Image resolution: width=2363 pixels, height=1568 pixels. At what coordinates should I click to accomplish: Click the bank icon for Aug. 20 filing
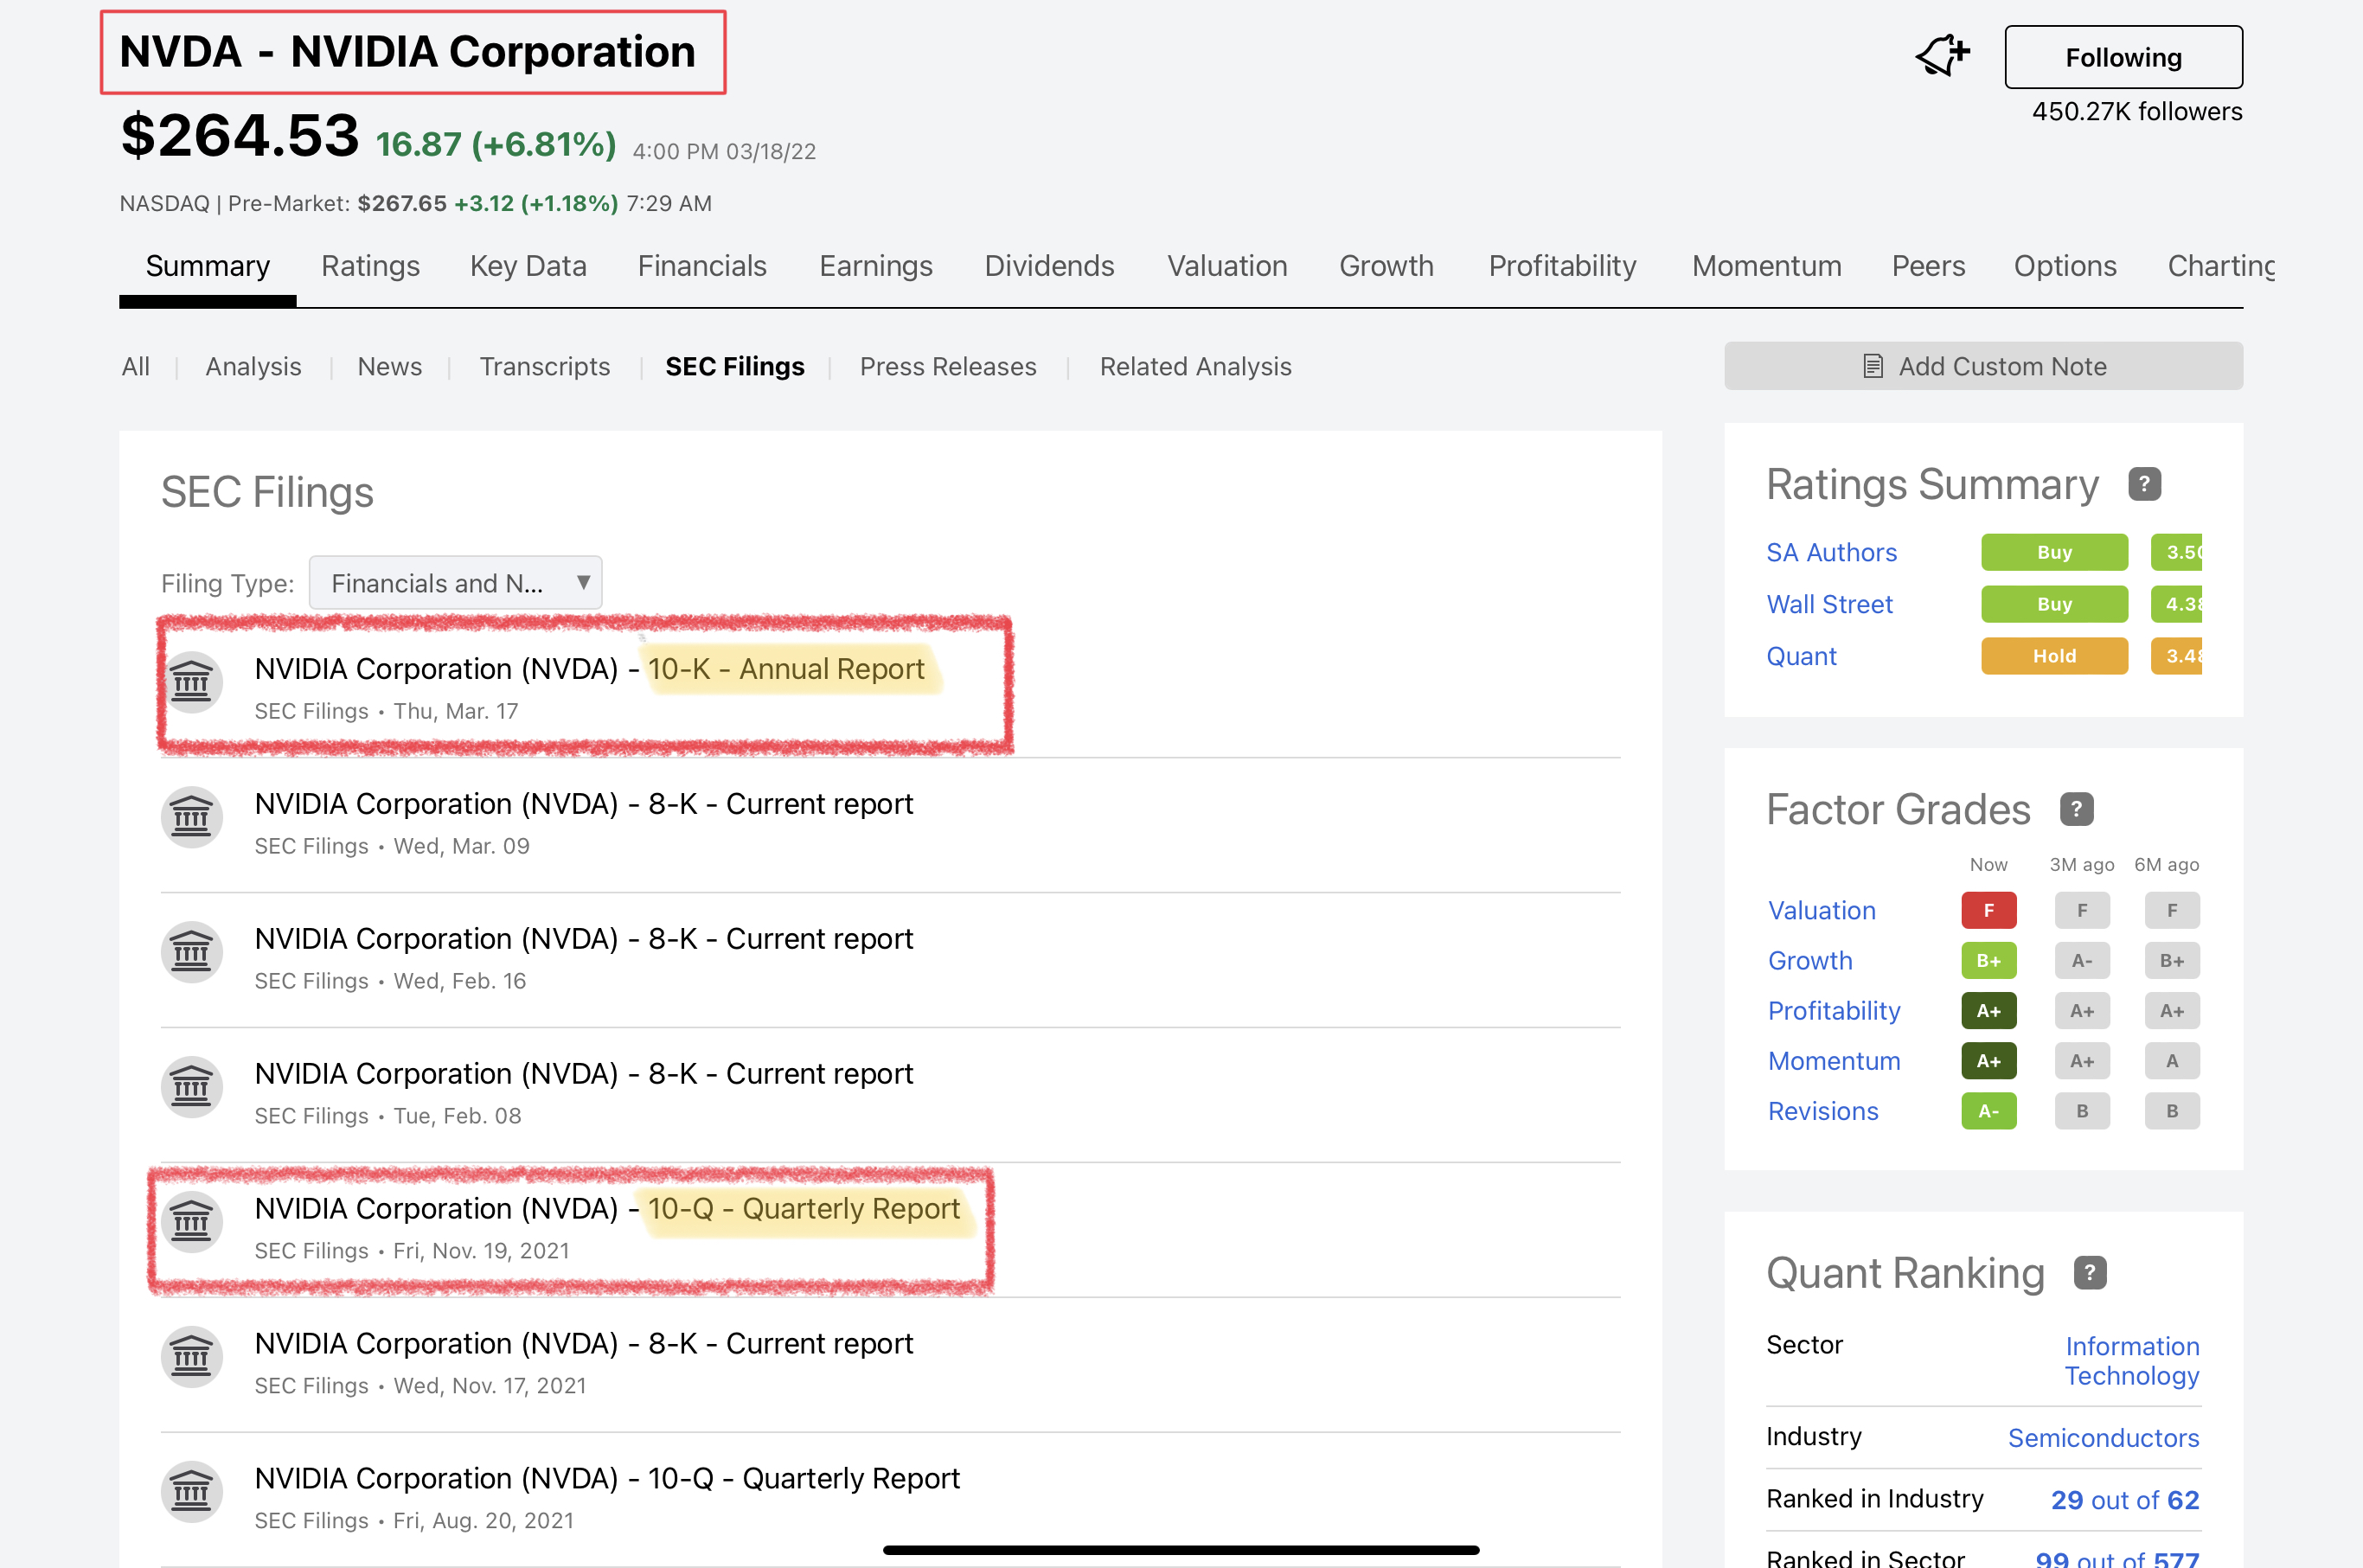tap(191, 1493)
